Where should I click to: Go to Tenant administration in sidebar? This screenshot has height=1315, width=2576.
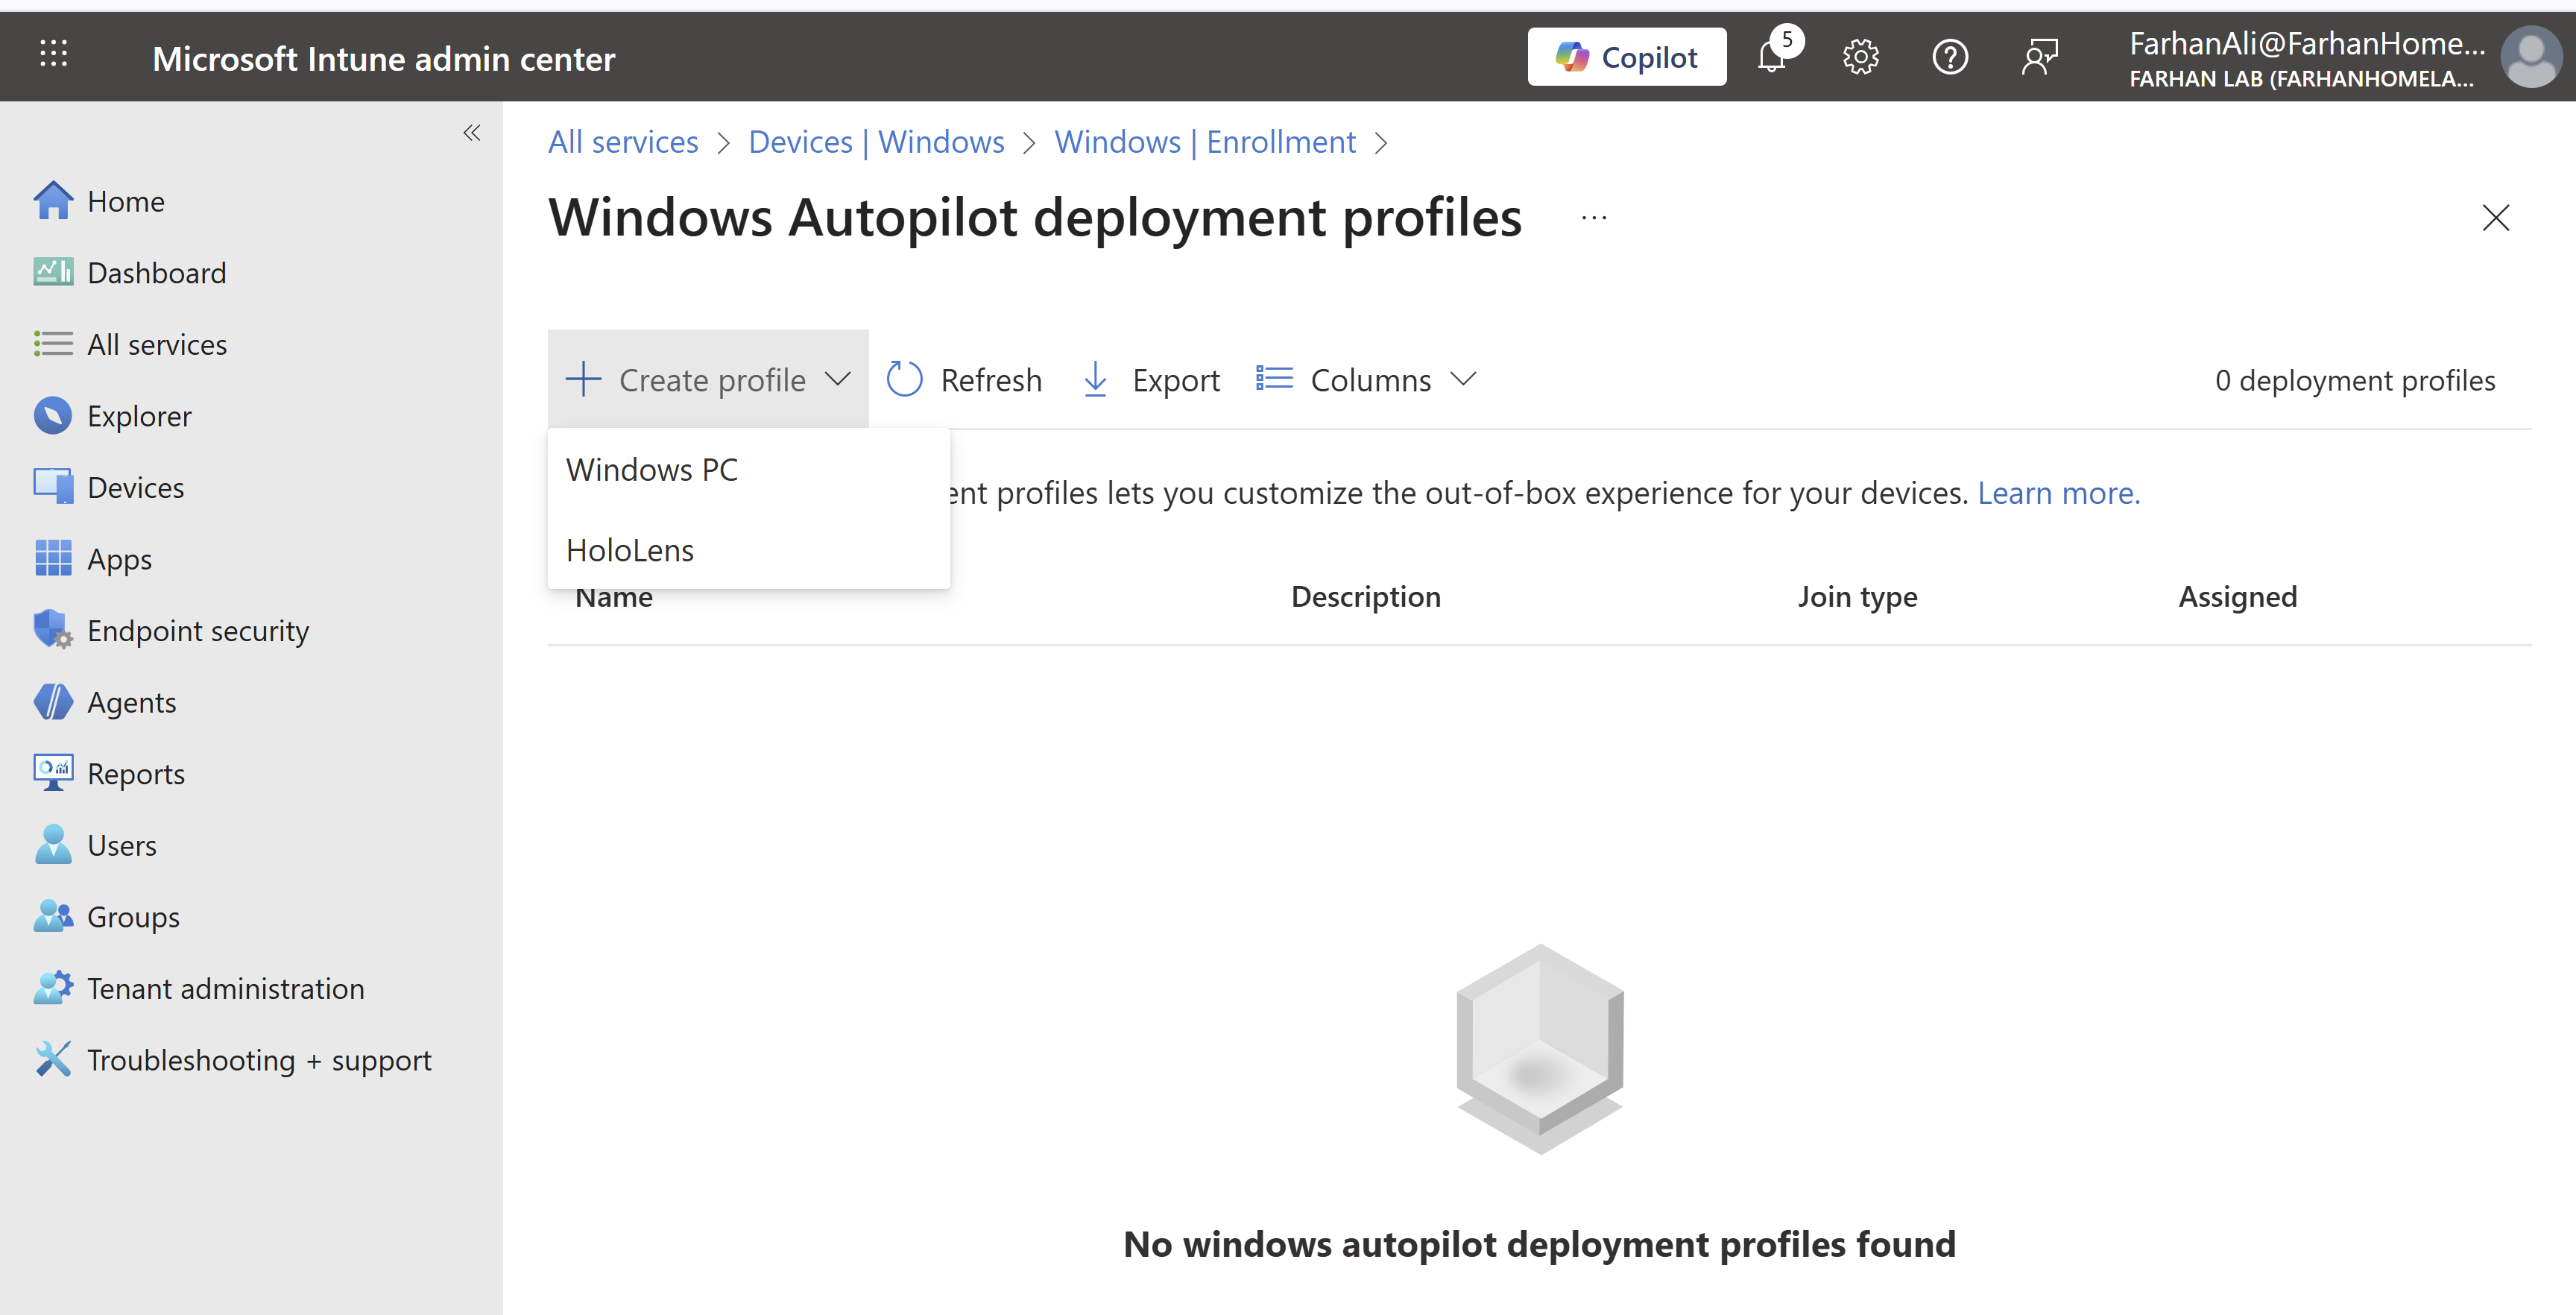coord(225,989)
